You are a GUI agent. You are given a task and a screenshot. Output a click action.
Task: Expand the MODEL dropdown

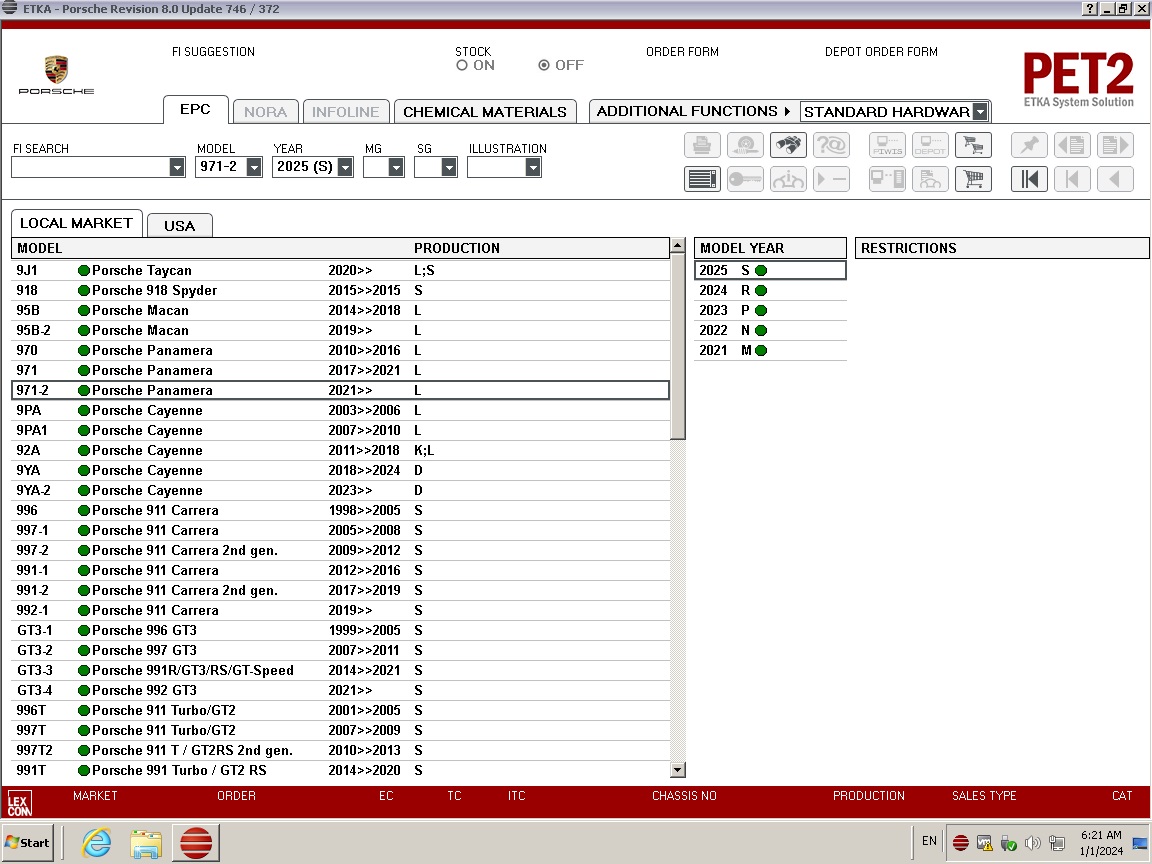pos(253,168)
